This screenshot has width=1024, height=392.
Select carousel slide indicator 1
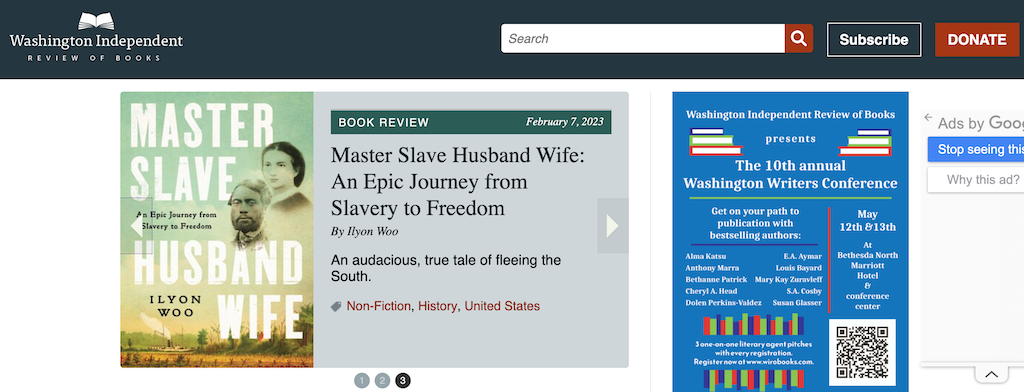click(x=362, y=380)
